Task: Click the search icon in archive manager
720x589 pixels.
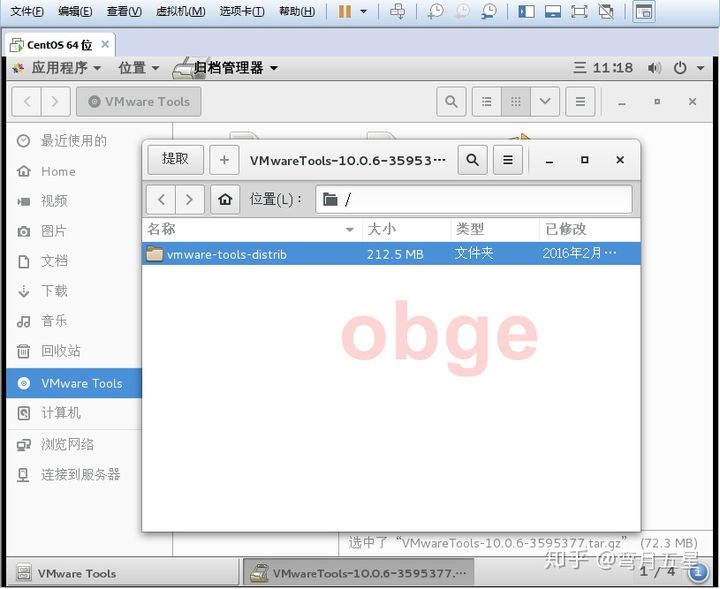Action: (472, 160)
